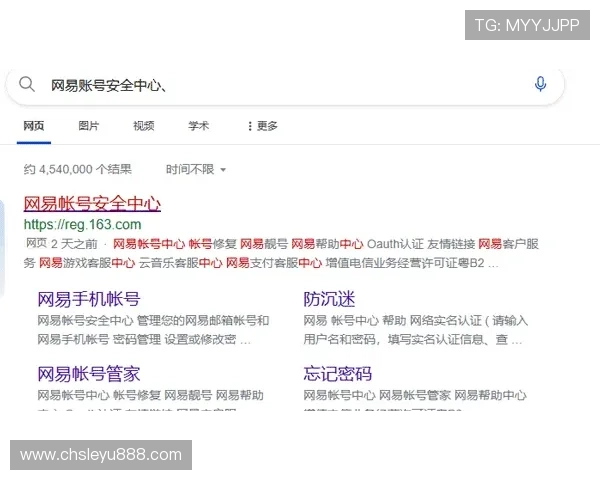The height and width of the screenshot is (480, 600).
Task: Click the magnifier search icon
Action: tap(27, 84)
